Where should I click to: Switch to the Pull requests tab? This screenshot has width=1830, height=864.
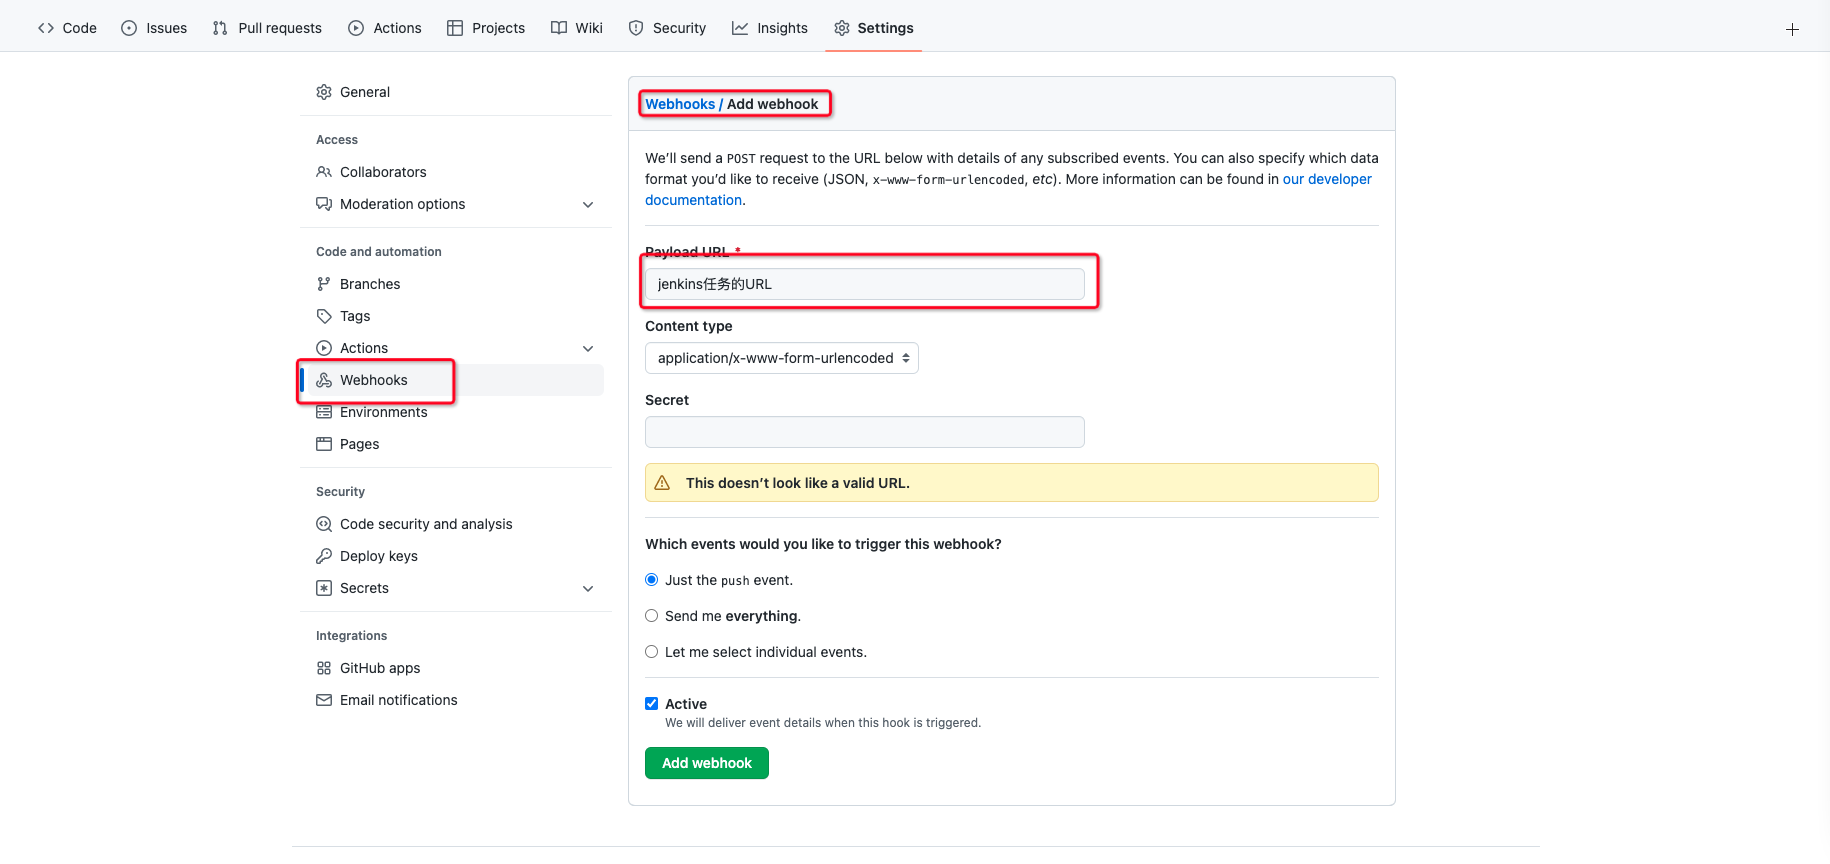pyautogui.click(x=267, y=28)
